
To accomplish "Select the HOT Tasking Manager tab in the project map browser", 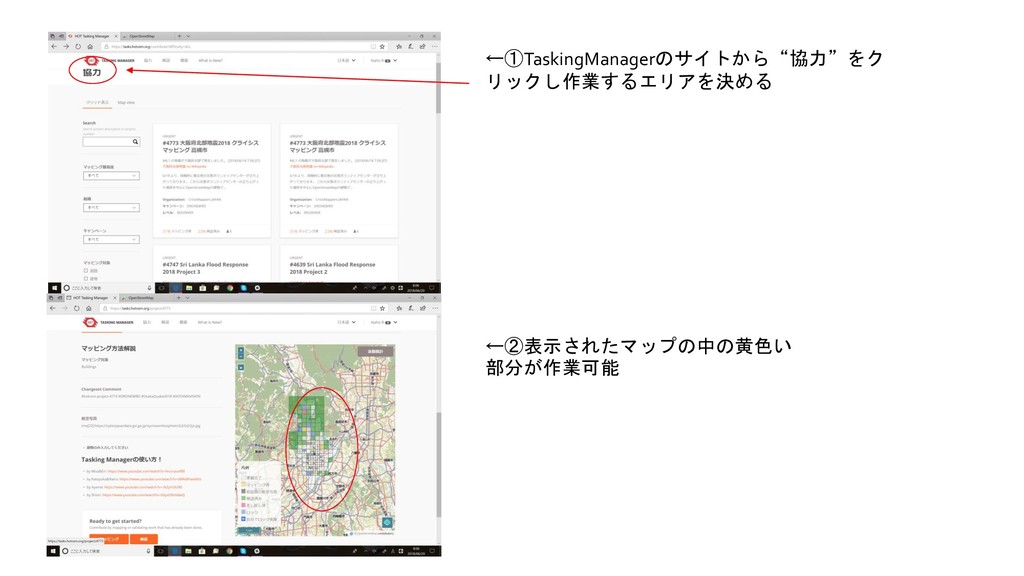I will tap(89, 298).
